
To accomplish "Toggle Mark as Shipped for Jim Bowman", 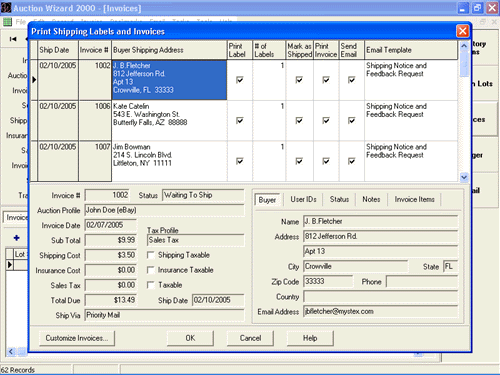I will pyautogui.click(x=299, y=161).
